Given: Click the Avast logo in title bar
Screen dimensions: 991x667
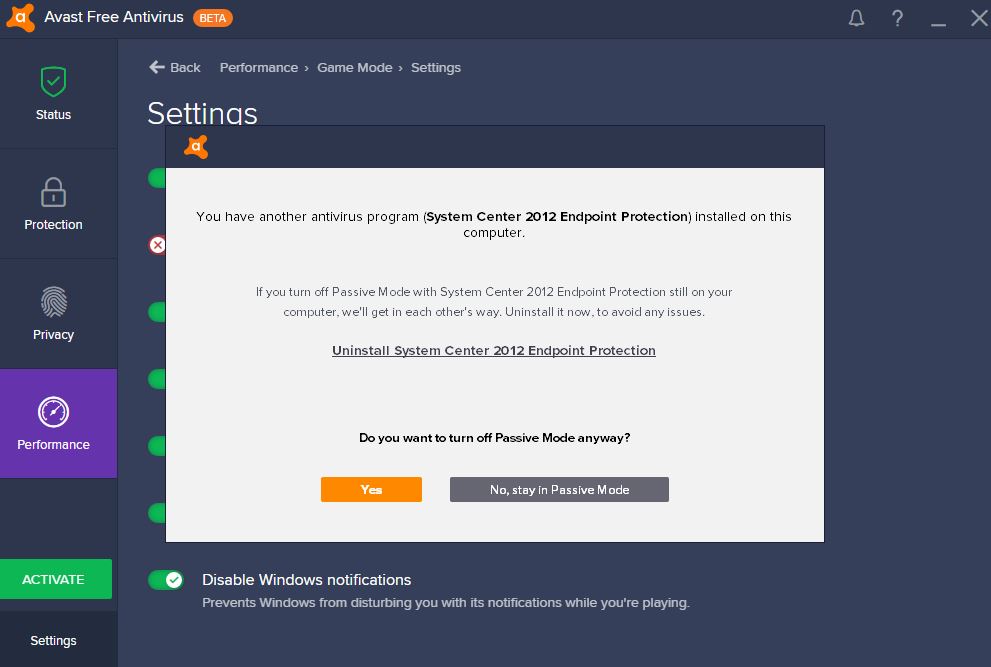Looking at the screenshot, I should pyautogui.click(x=20, y=18).
